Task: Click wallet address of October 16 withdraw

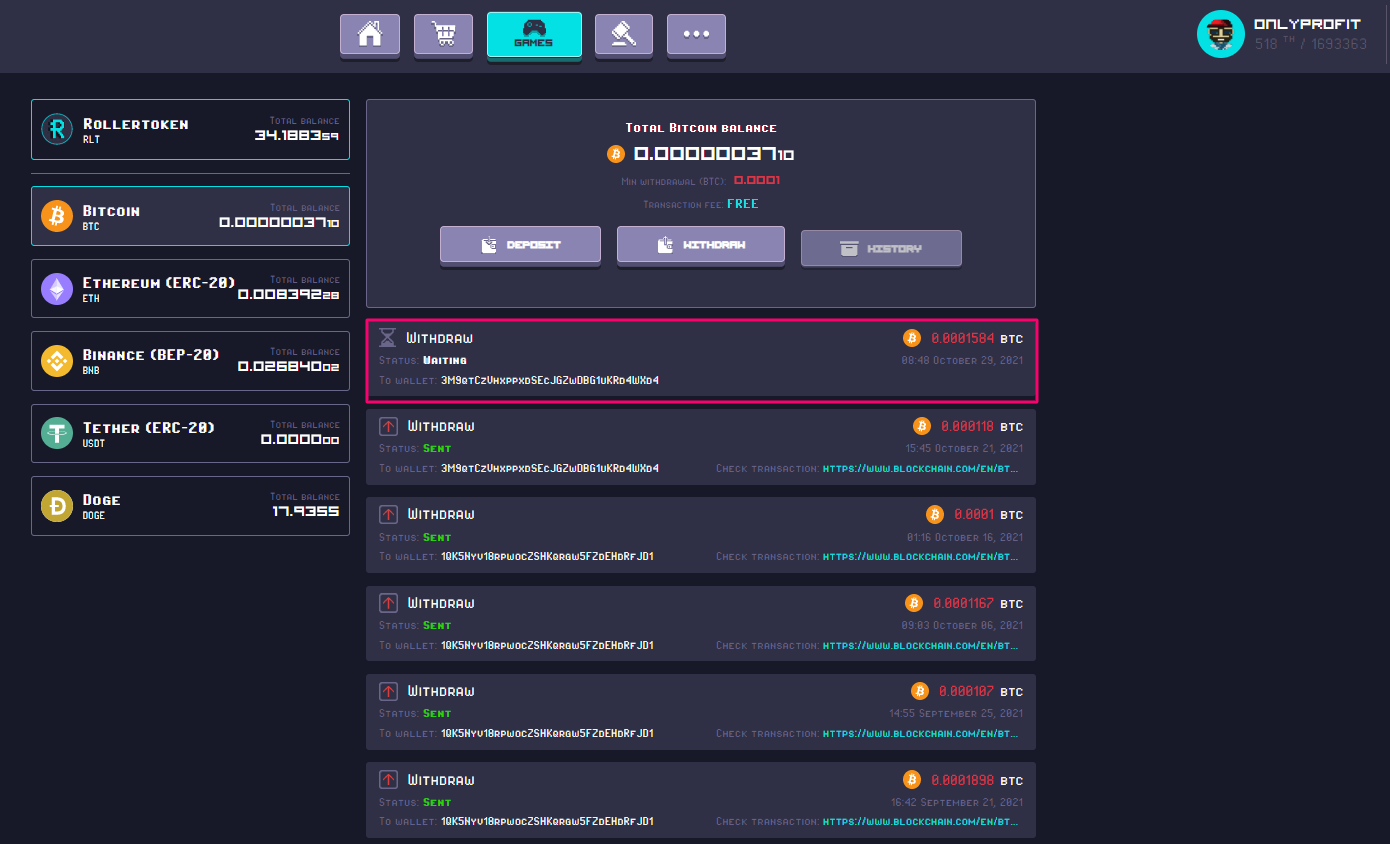Action: pyautogui.click(x=547, y=556)
